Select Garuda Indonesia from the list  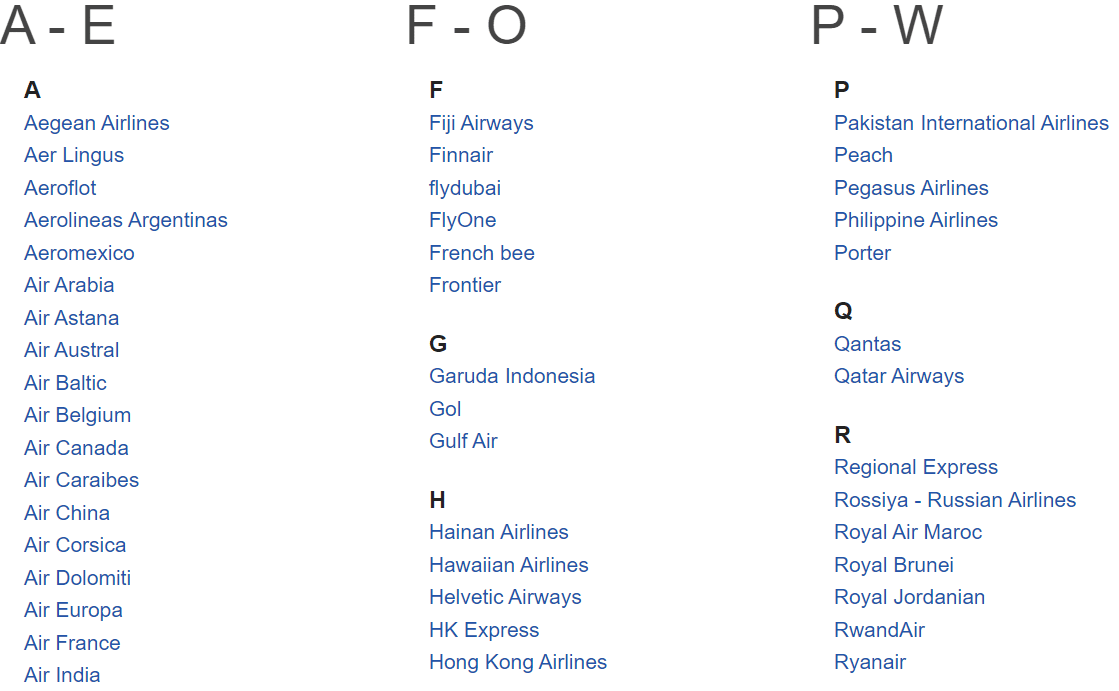click(x=512, y=376)
